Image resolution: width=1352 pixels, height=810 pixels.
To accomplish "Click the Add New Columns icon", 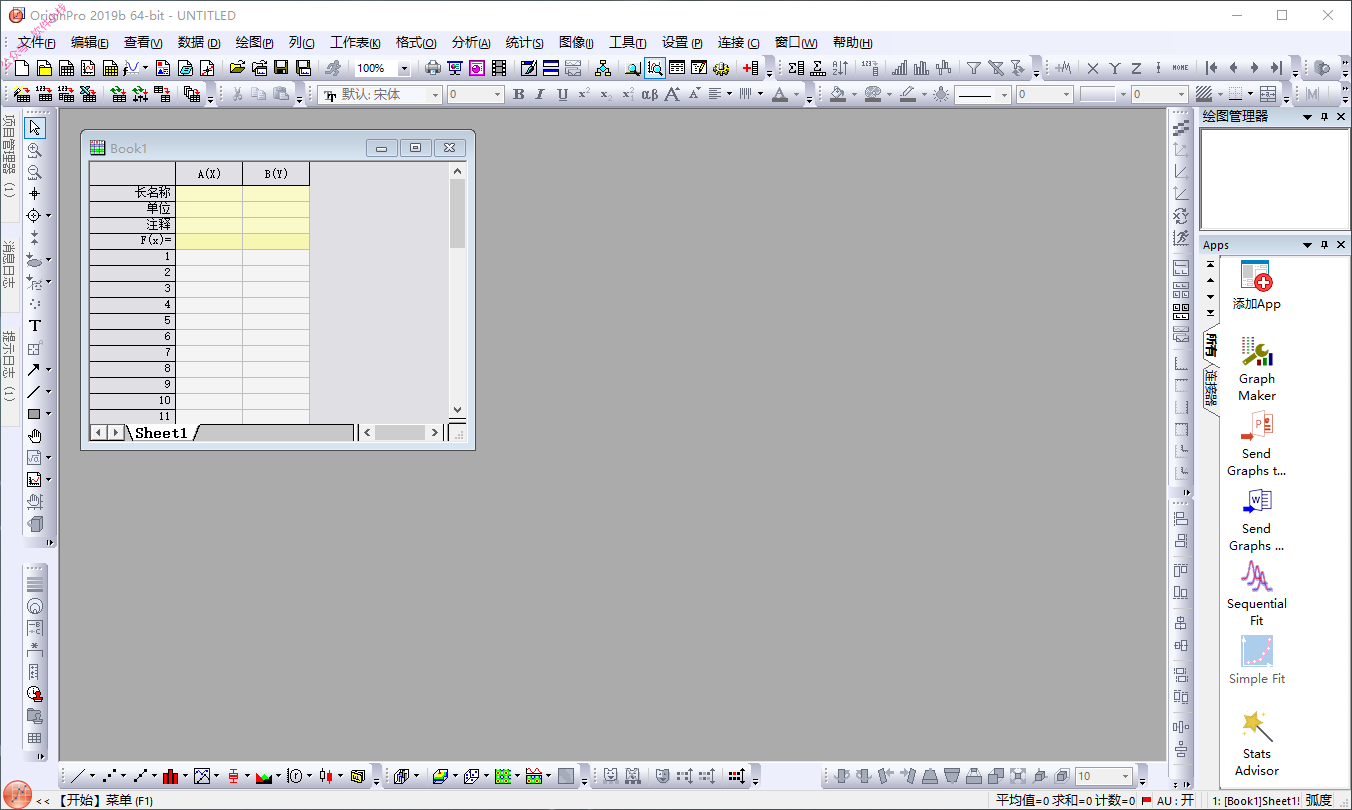I will point(751,68).
